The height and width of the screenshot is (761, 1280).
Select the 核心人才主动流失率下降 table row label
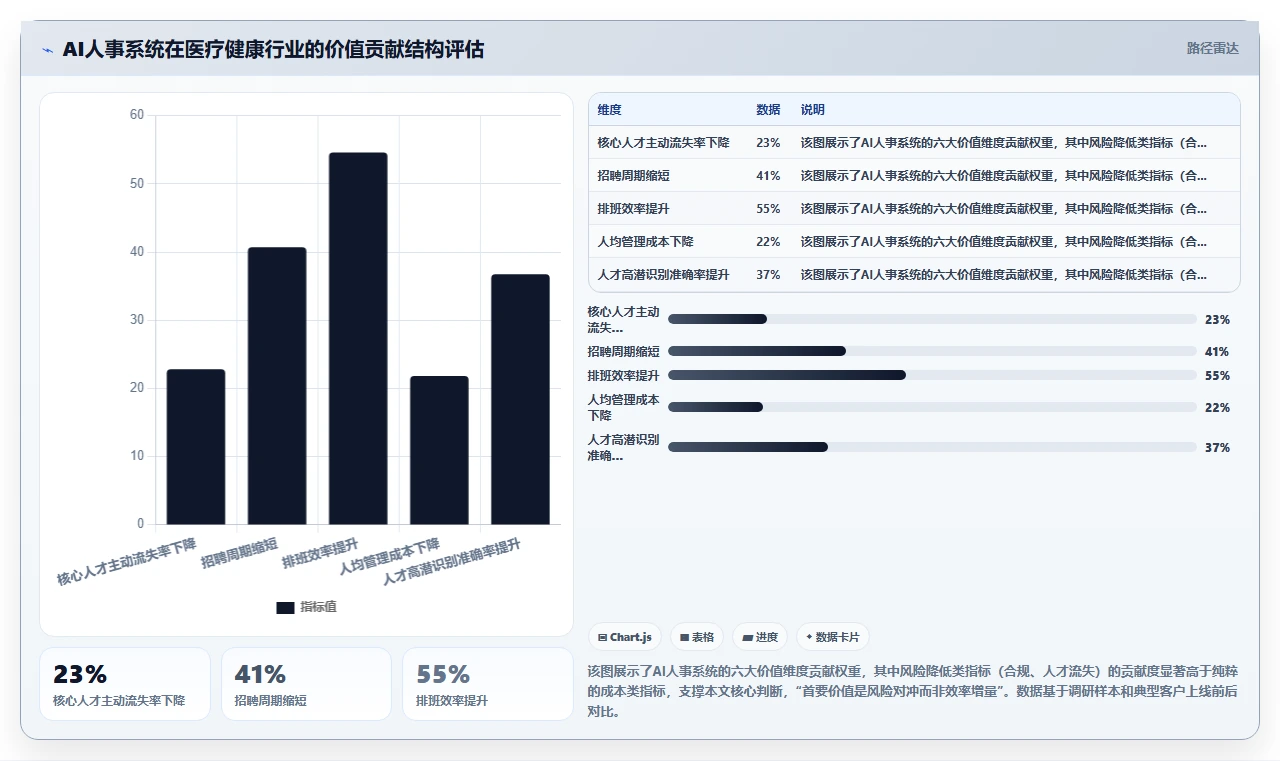[x=663, y=143]
